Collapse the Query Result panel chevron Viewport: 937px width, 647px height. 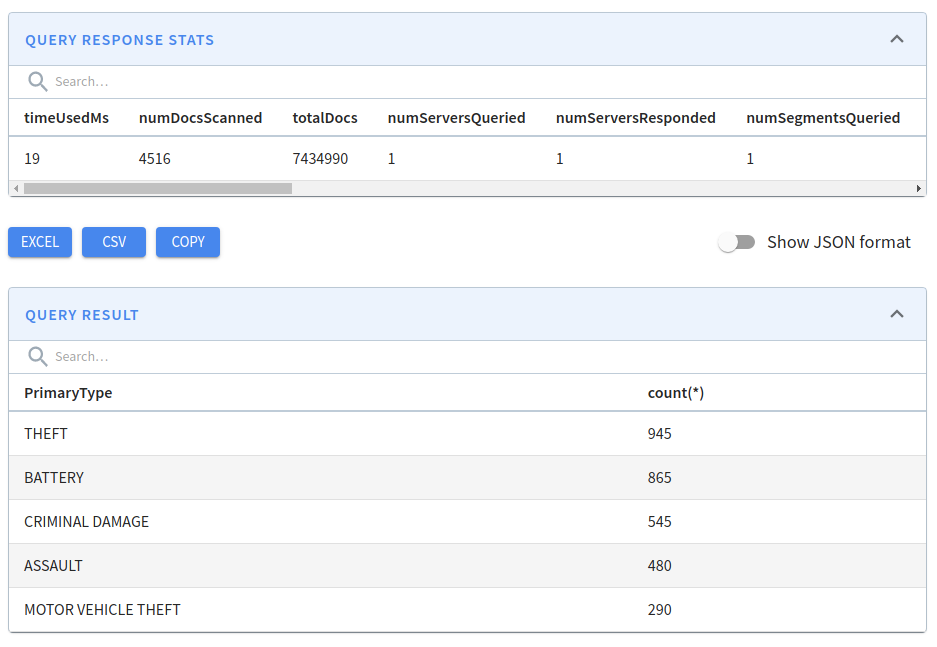(896, 314)
